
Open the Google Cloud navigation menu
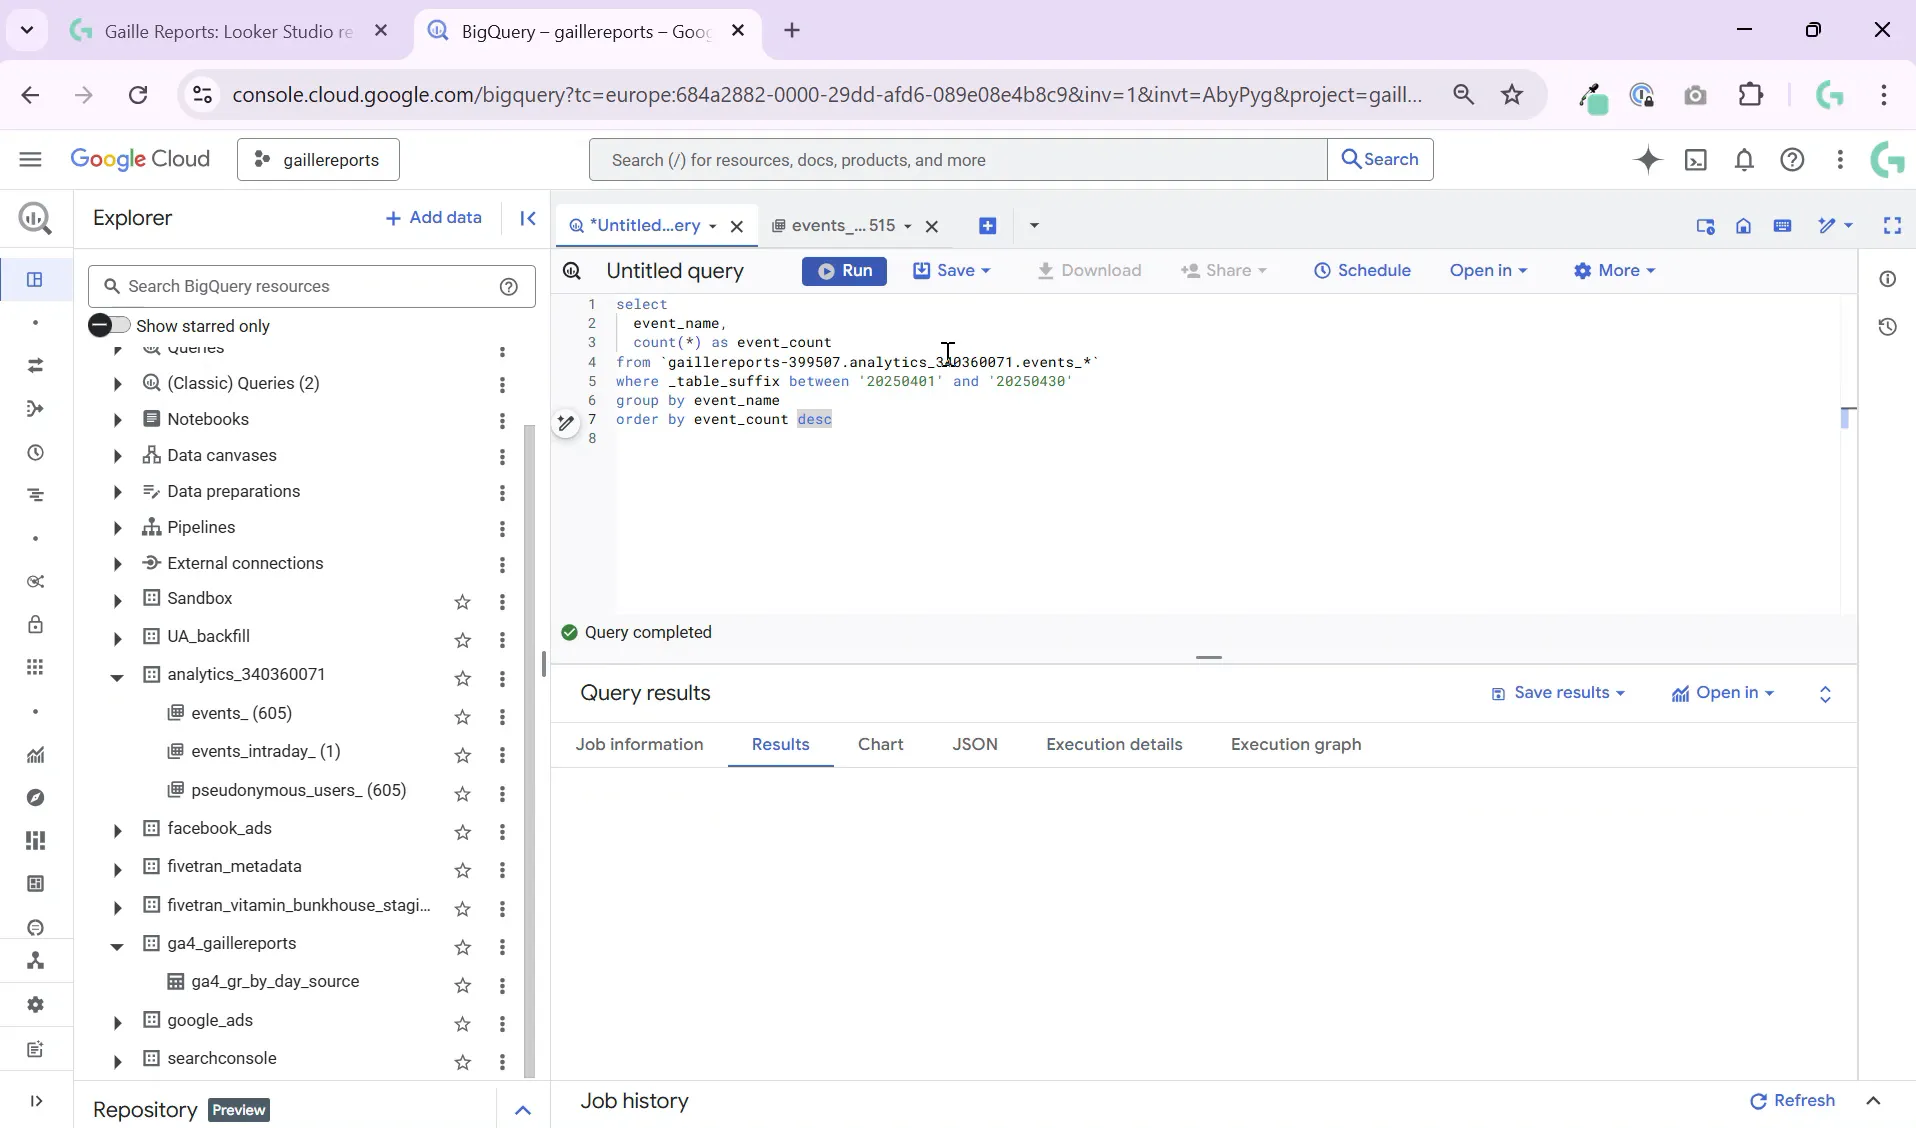(30, 159)
